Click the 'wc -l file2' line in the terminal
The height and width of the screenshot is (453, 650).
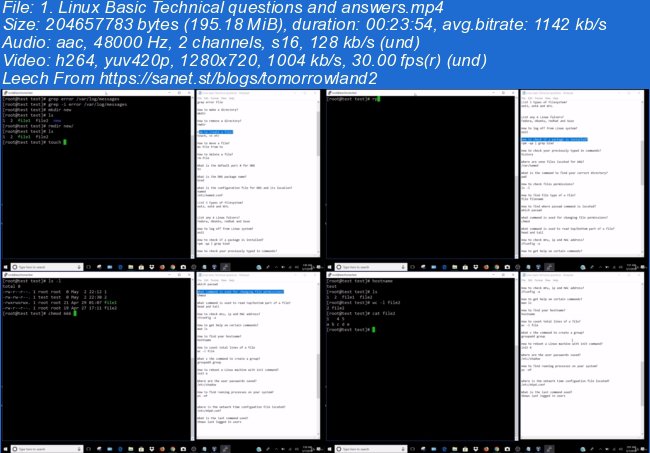tap(364, 303)
